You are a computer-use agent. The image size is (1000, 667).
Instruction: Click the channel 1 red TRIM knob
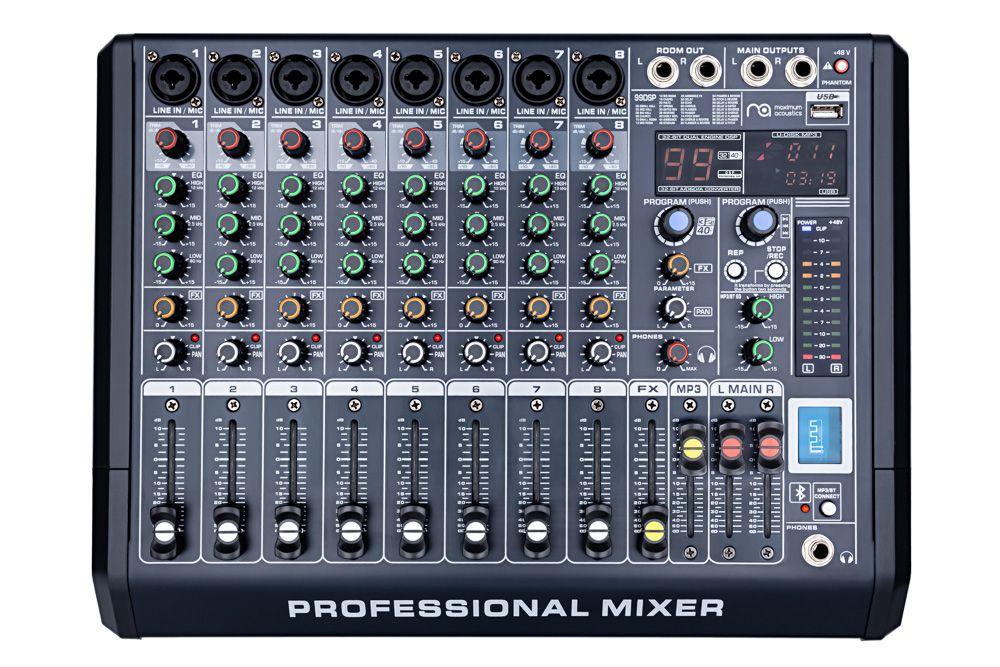[x=170, y=142]
